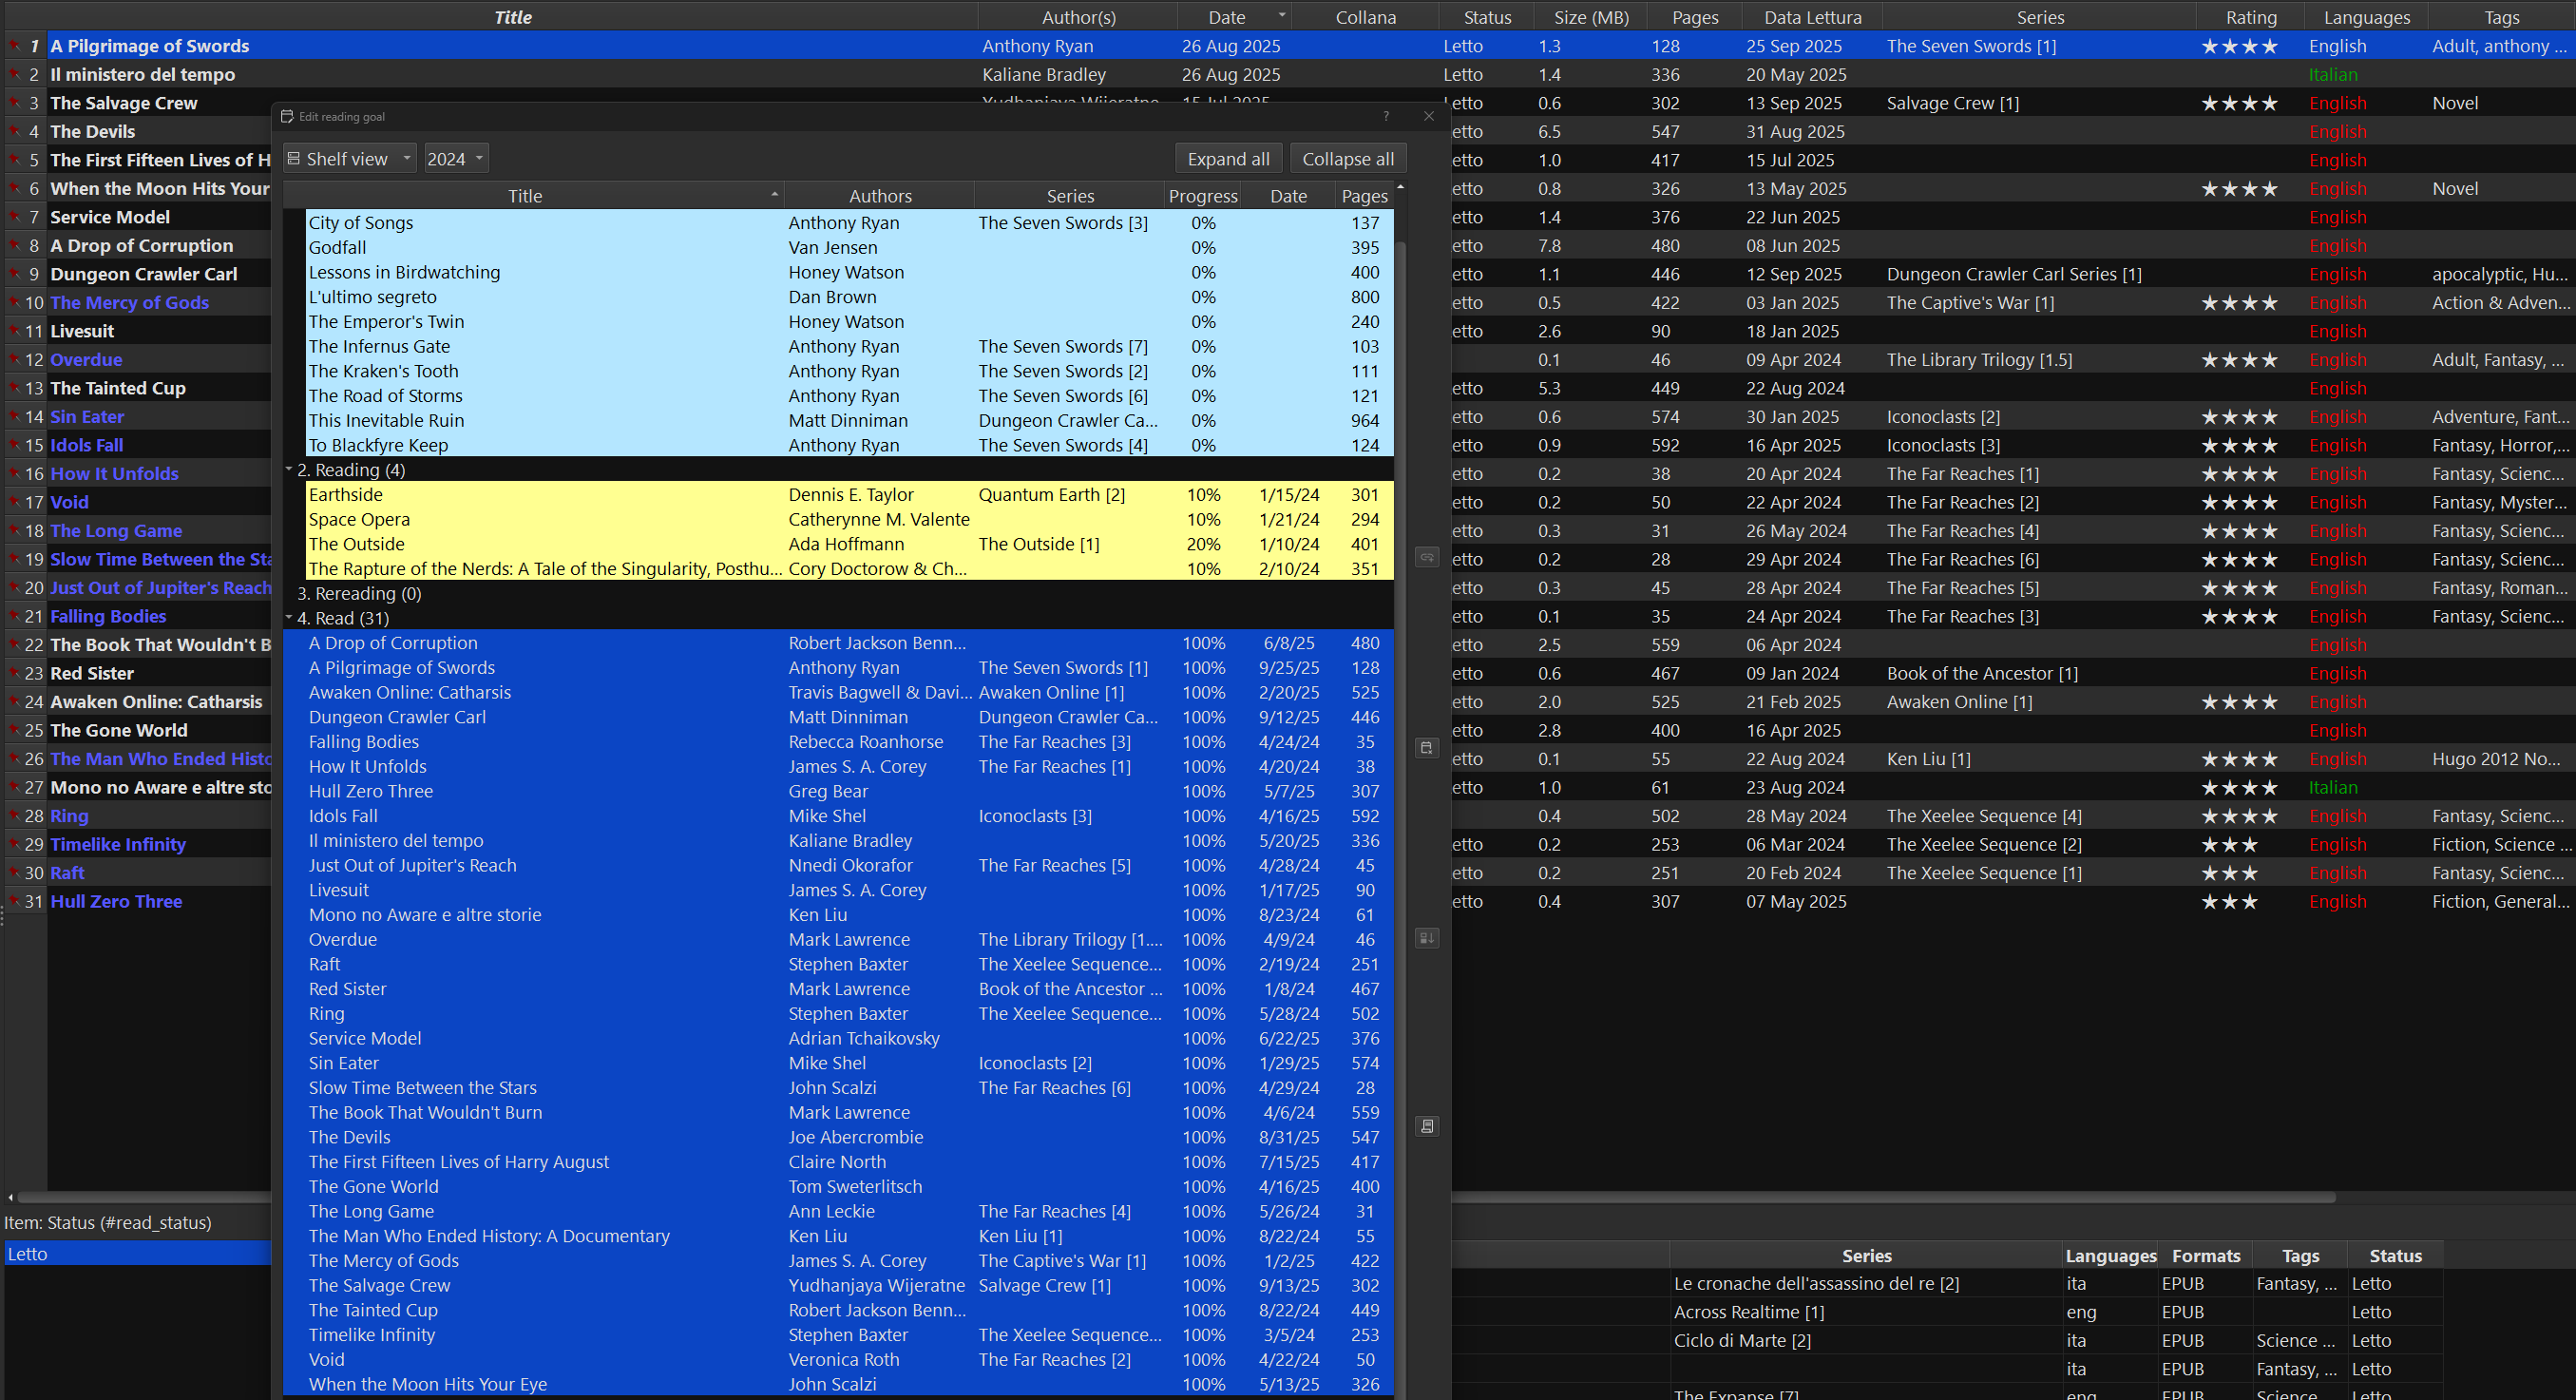Close the Edit reading goal dialog
The image size is (2576, 1400).
click(1429, 116)
